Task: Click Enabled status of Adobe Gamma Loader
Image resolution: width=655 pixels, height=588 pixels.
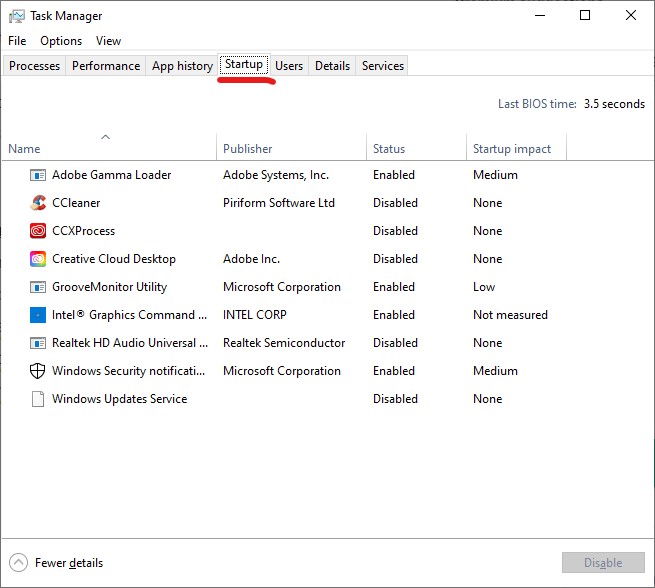Action: tap(394, 175)
